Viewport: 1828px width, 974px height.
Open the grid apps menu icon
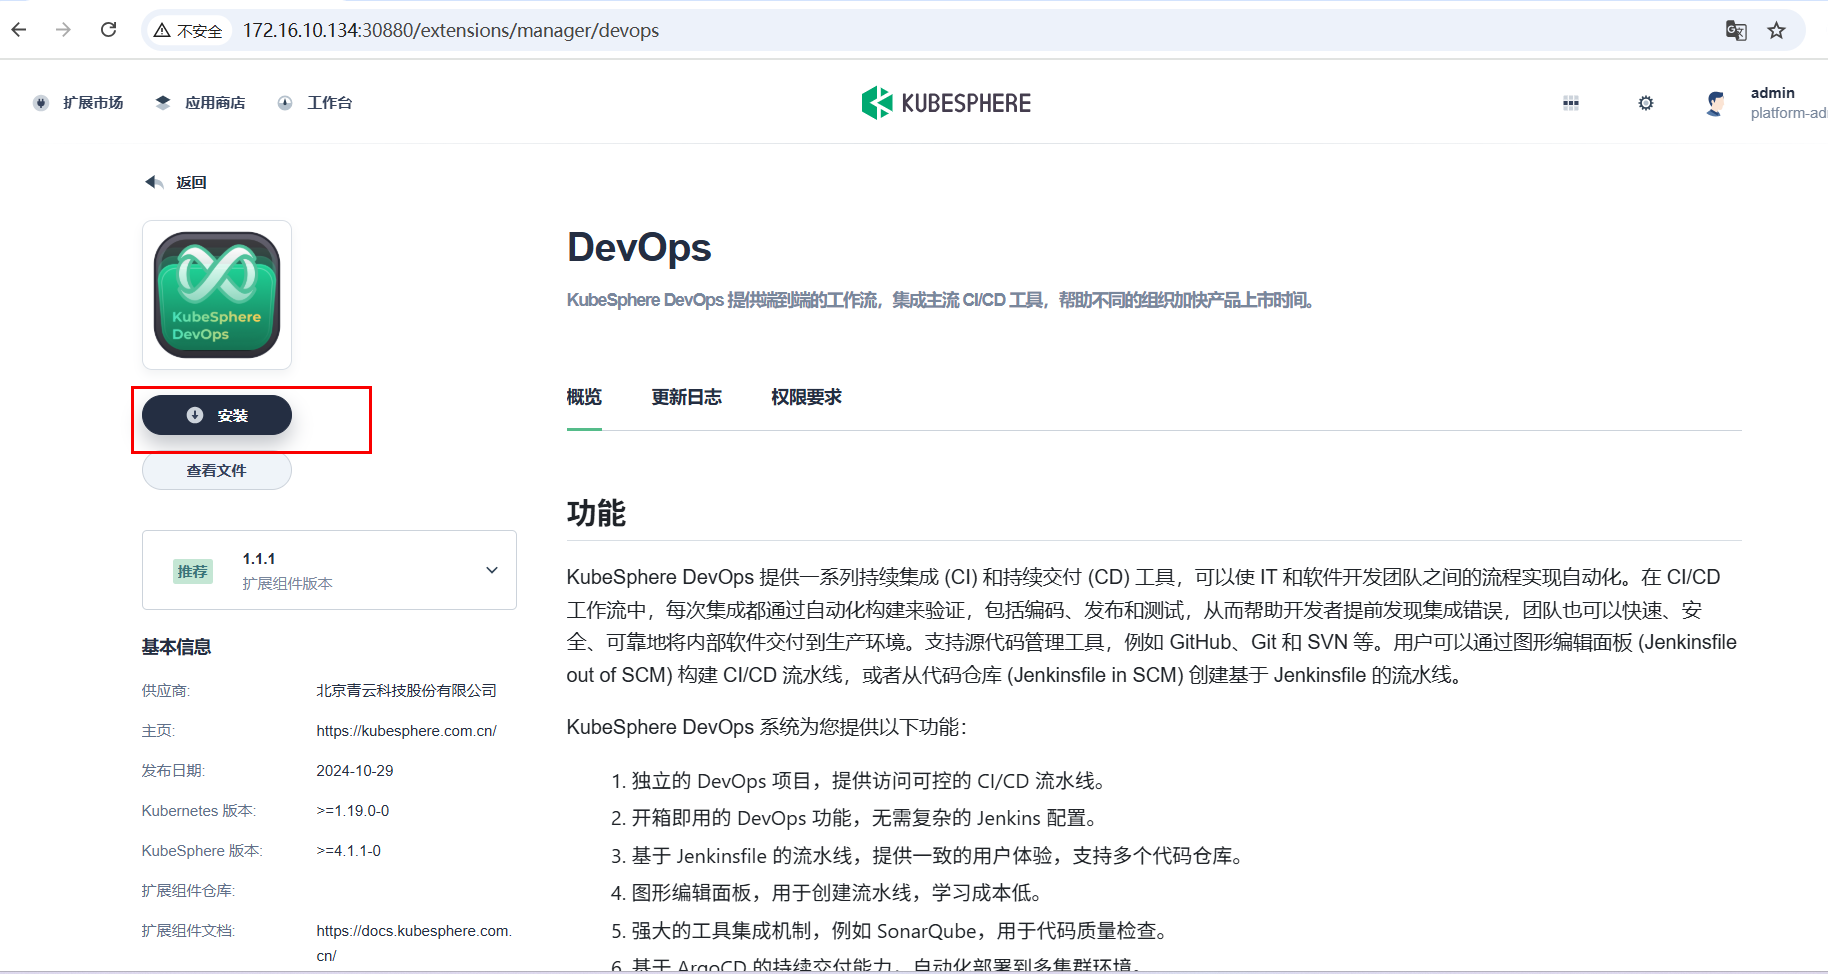[1571, 103]
